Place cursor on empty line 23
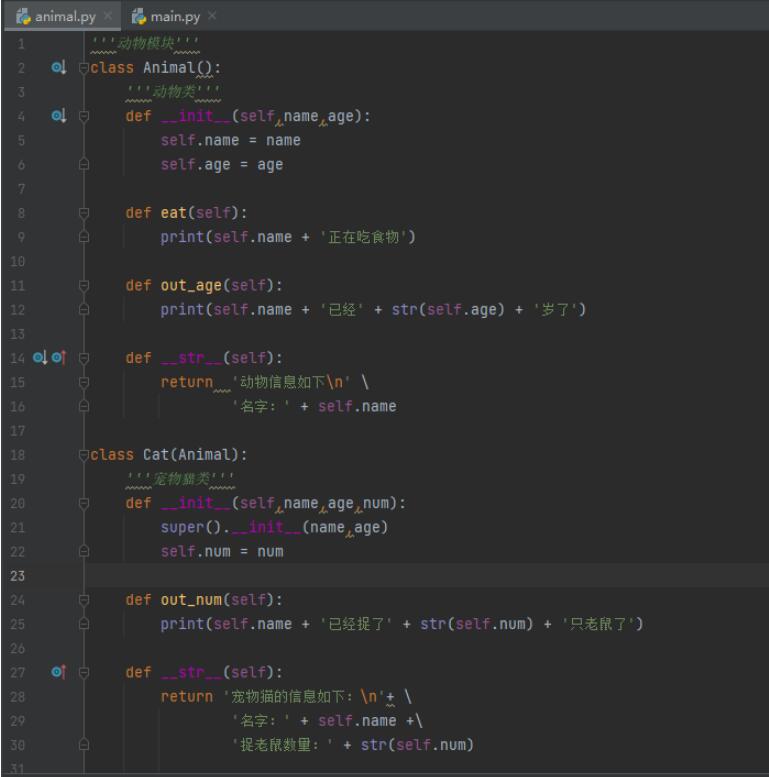Viewport: 769px width, 777px height. 400,576
